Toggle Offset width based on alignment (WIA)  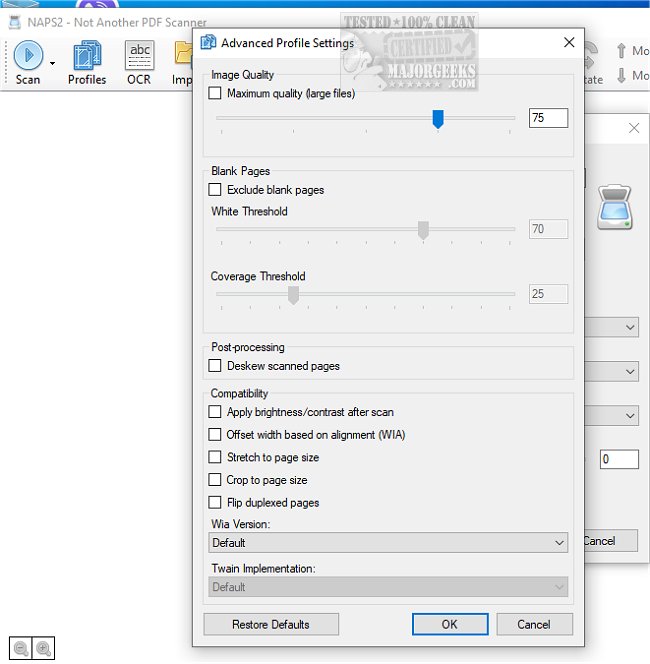(x=215, y=434)
